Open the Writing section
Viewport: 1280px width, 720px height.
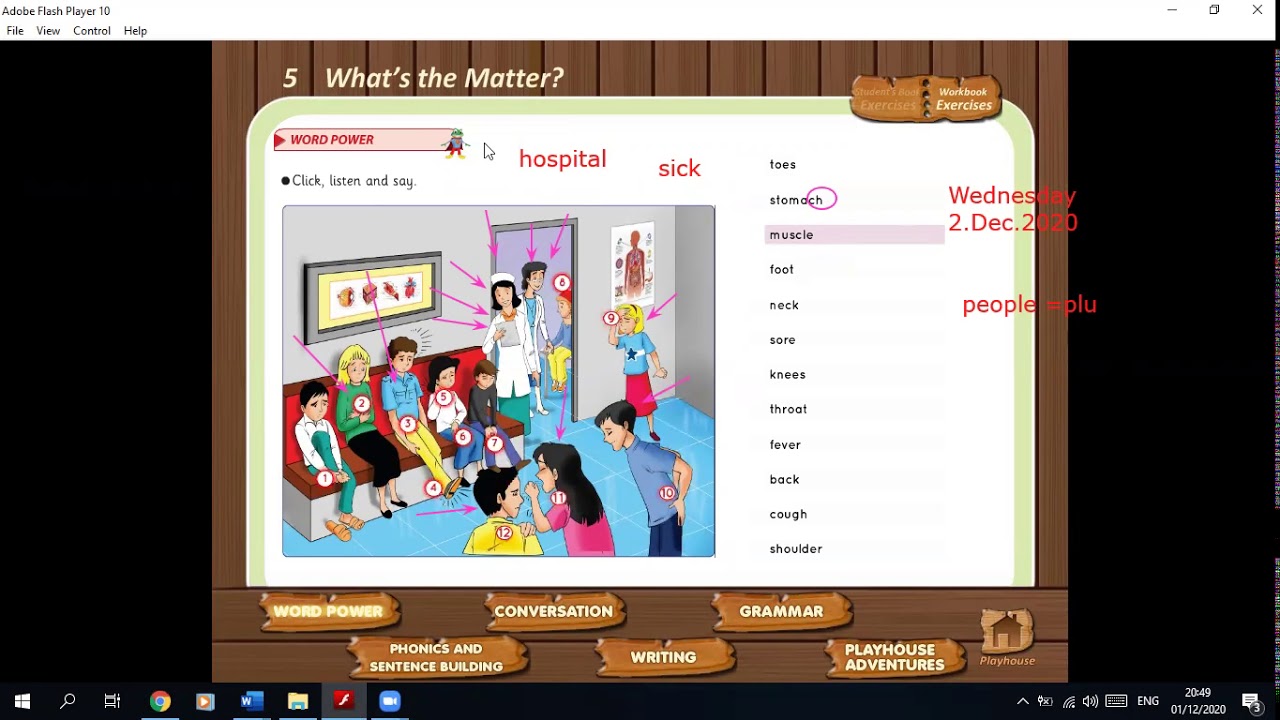tap(663, 657)
